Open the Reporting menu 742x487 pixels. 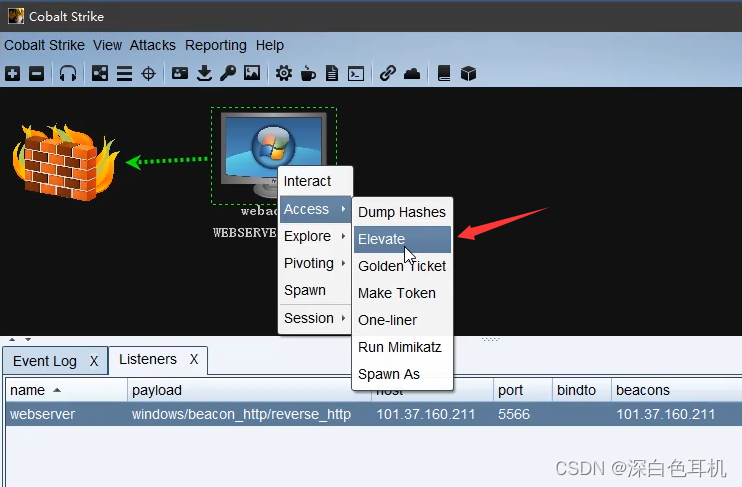coord(216,45)
